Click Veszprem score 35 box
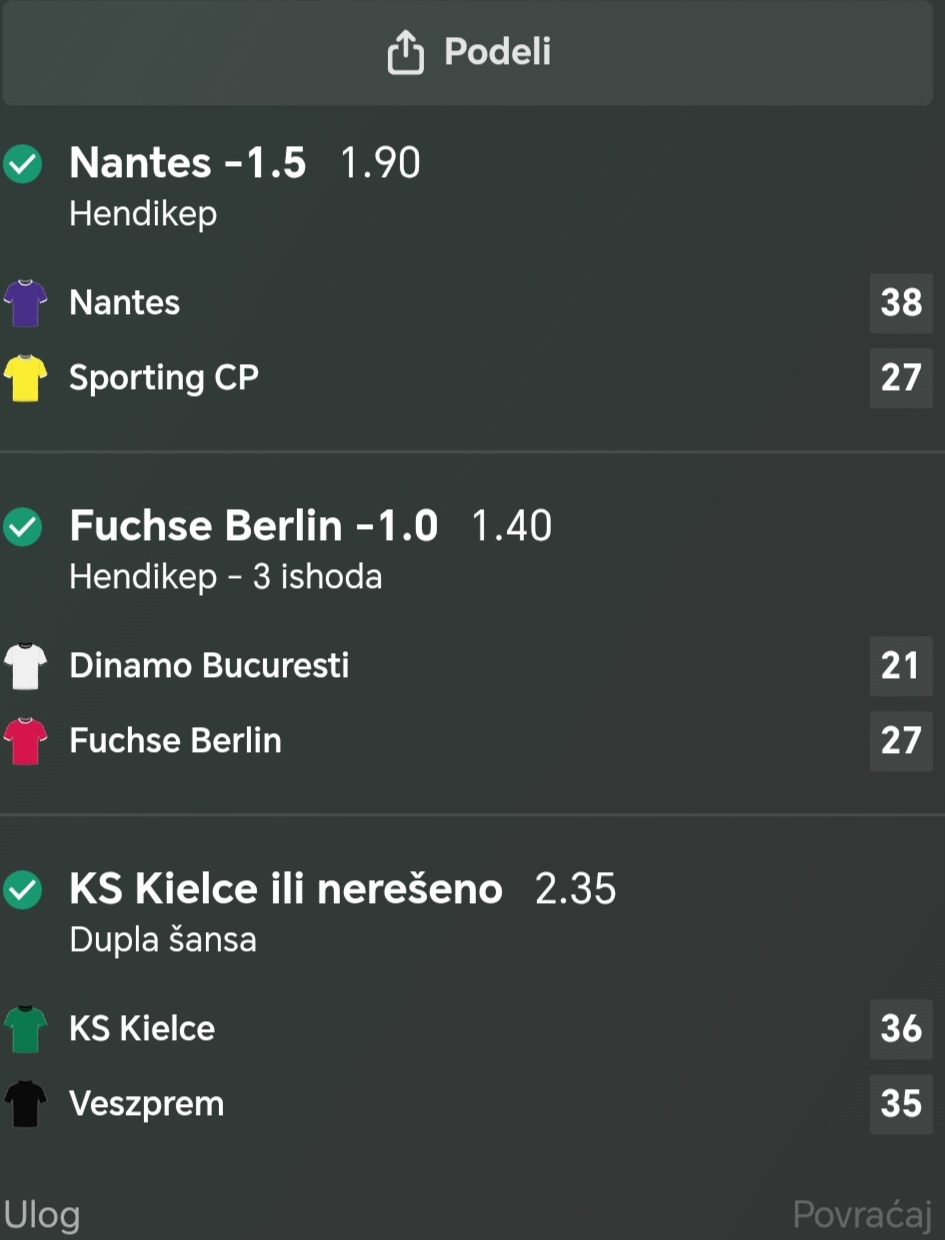Viewport: 945px width, 1240px height. 900,1104
